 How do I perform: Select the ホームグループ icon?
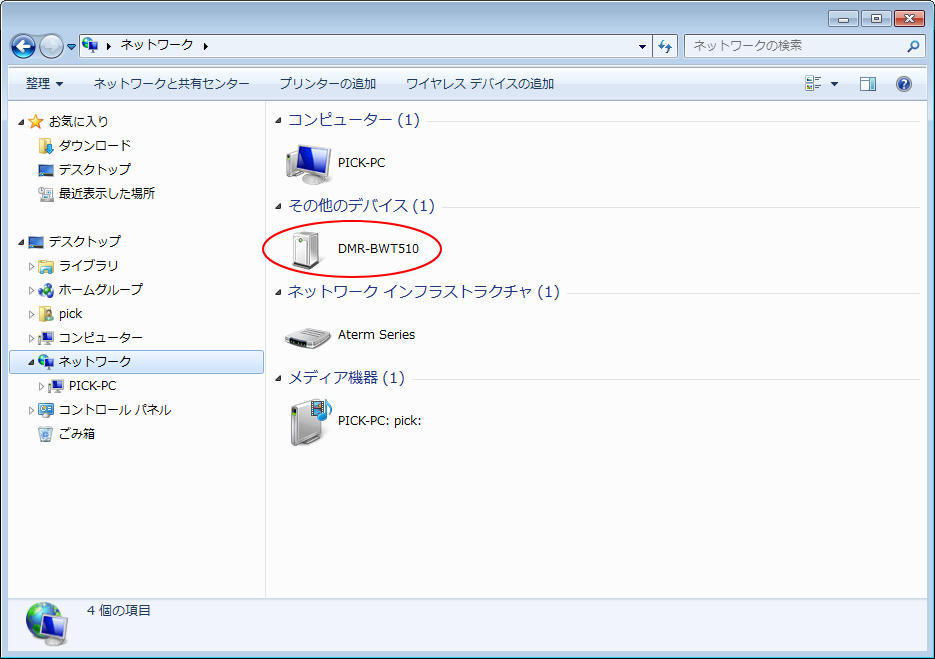(45, 290)
